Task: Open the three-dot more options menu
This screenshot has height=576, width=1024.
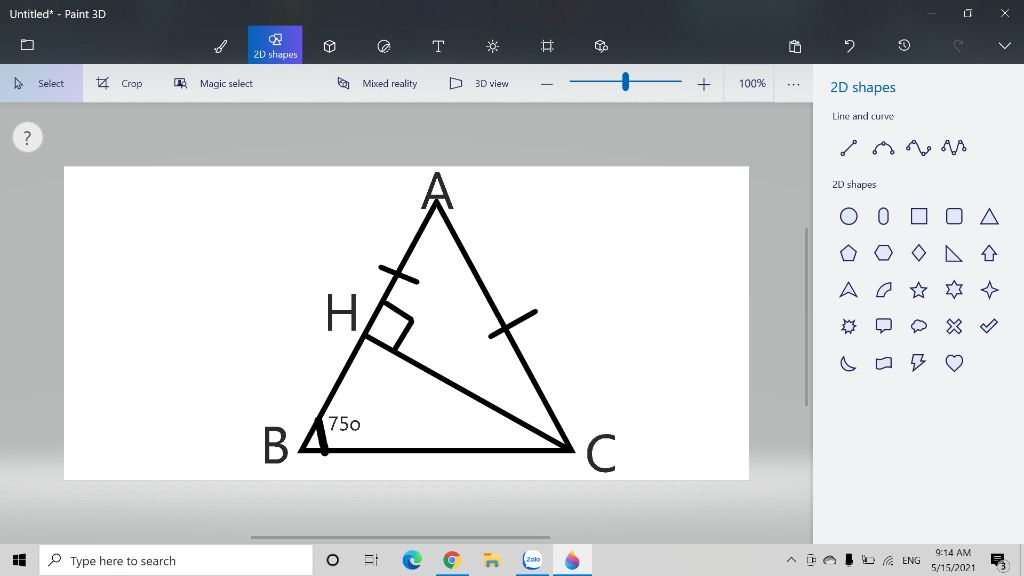Action: point(793,84)
